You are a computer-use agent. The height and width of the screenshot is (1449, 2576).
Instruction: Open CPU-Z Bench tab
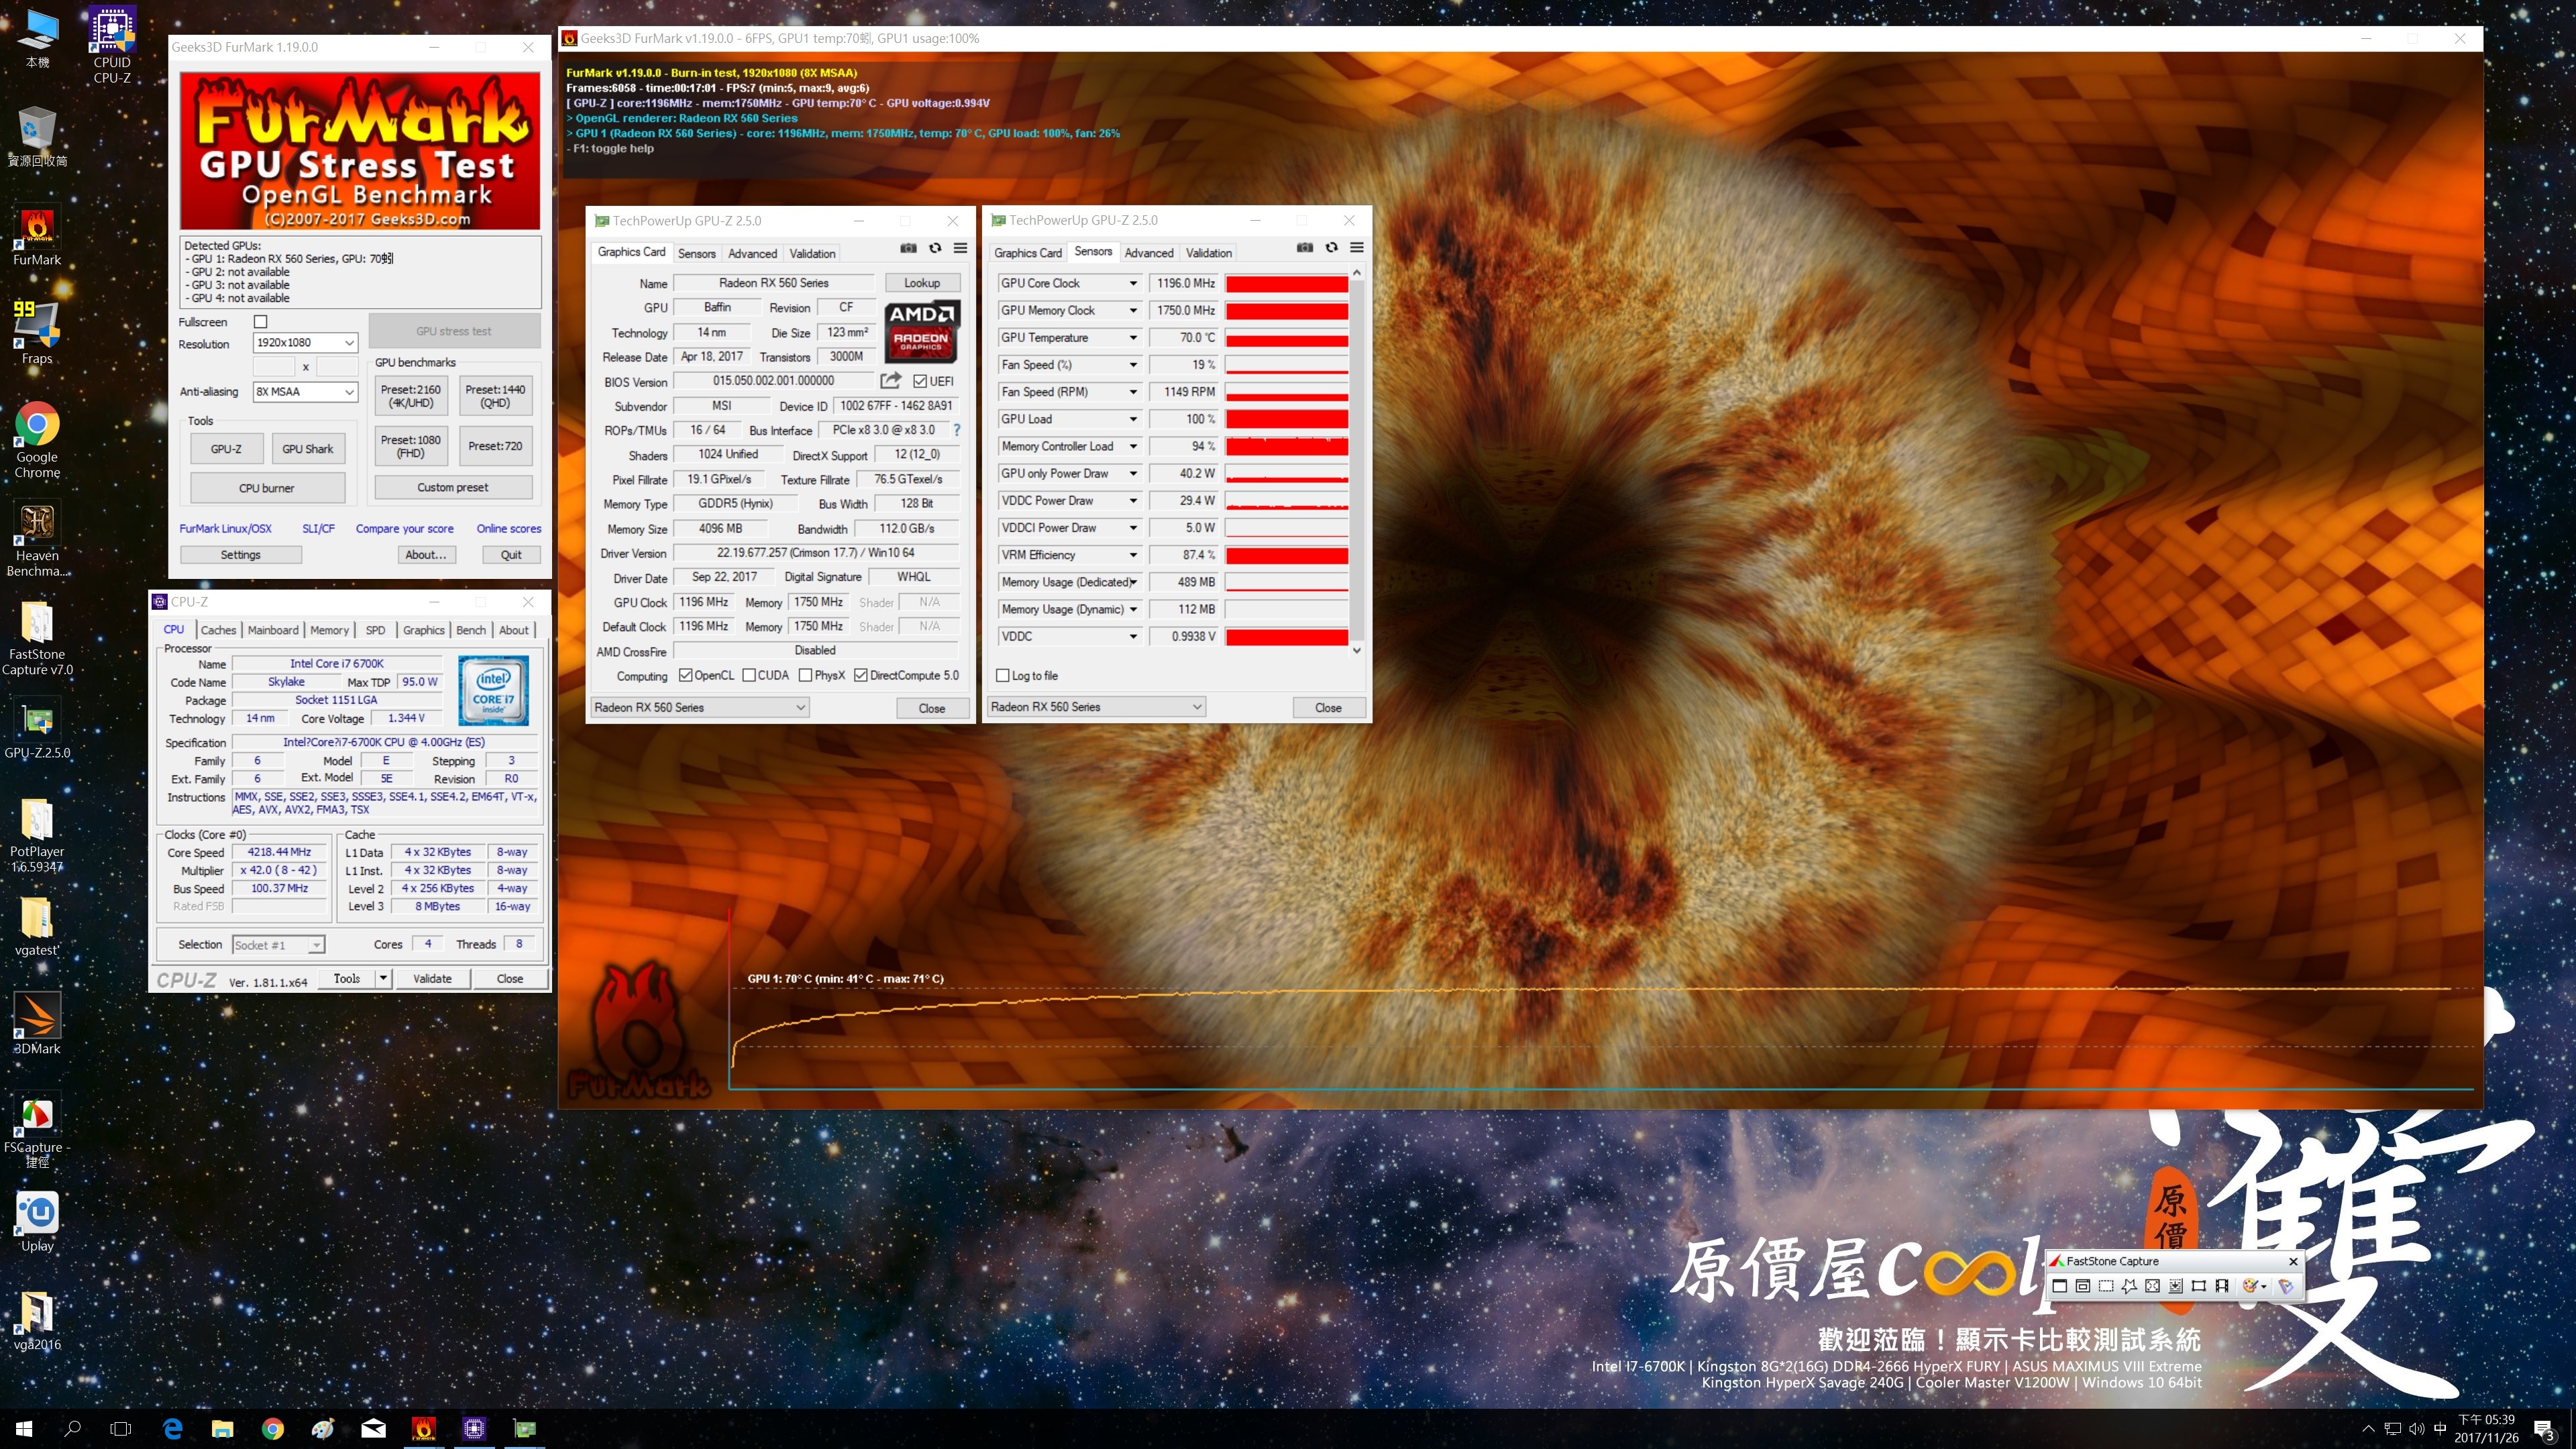click(471, 630)
